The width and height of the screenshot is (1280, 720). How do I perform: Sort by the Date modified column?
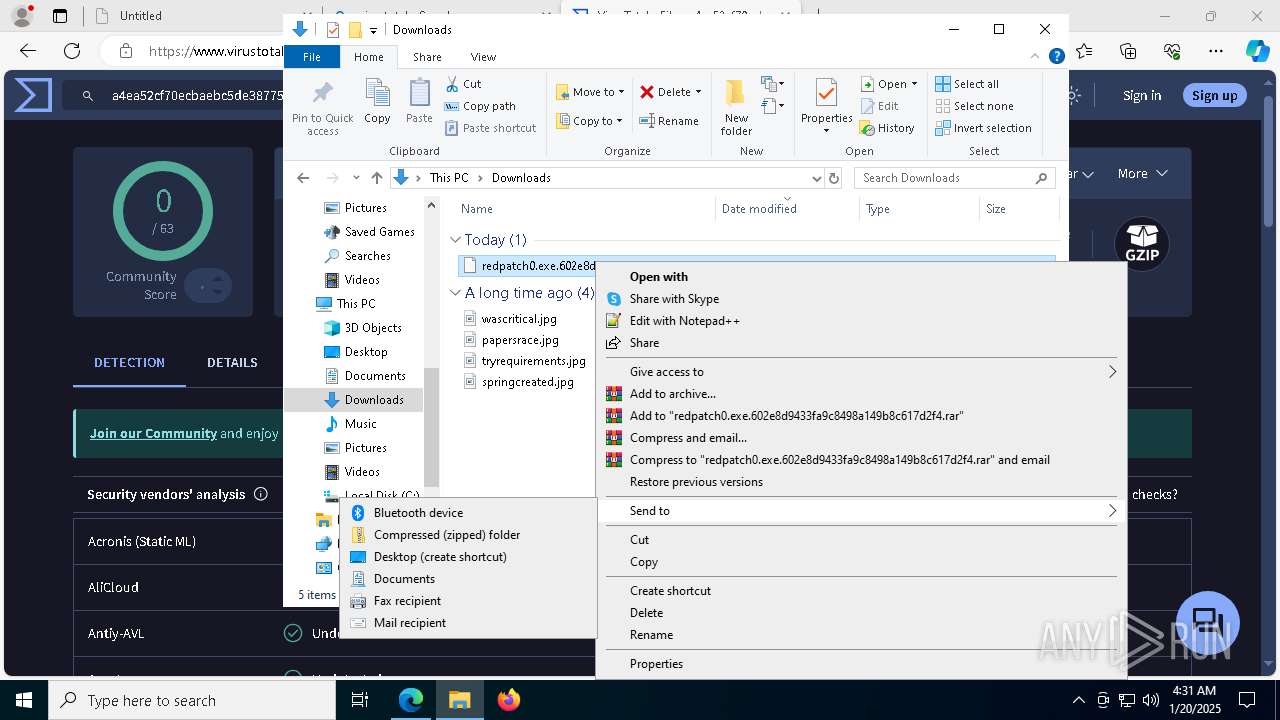click(759, 209)
